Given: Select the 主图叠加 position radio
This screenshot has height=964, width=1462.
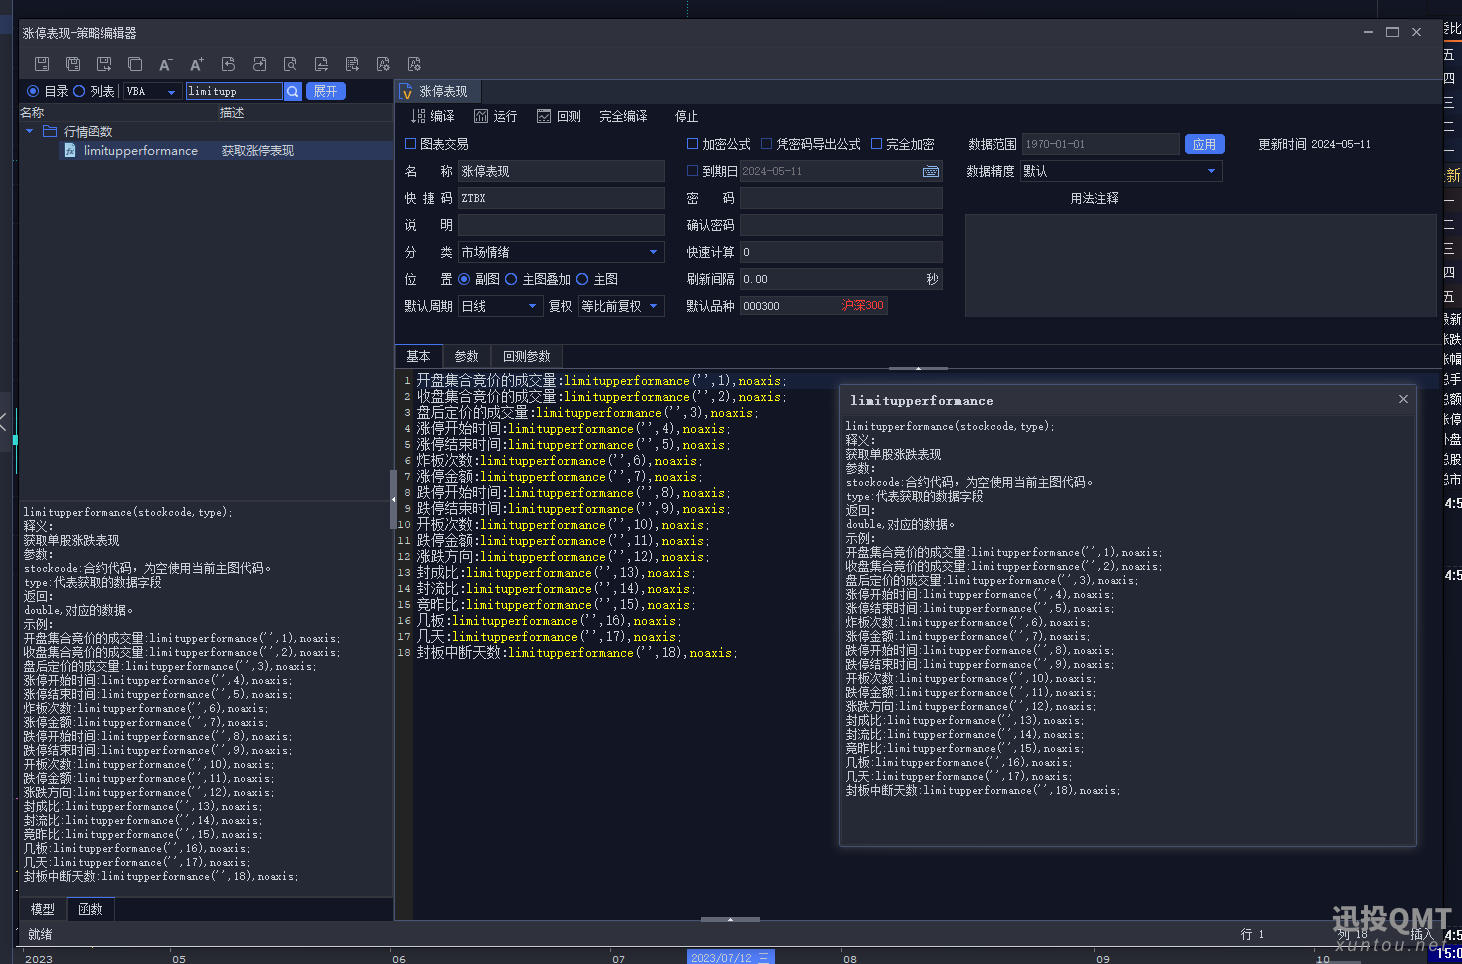Looking at the screenshot, I should click(511, 279).
